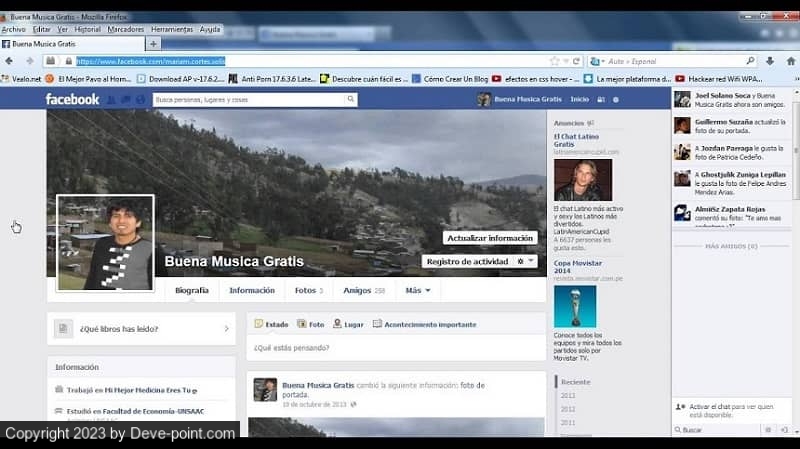
Task: Open messages icon in Facebook header
Action: tap(126, 99)
